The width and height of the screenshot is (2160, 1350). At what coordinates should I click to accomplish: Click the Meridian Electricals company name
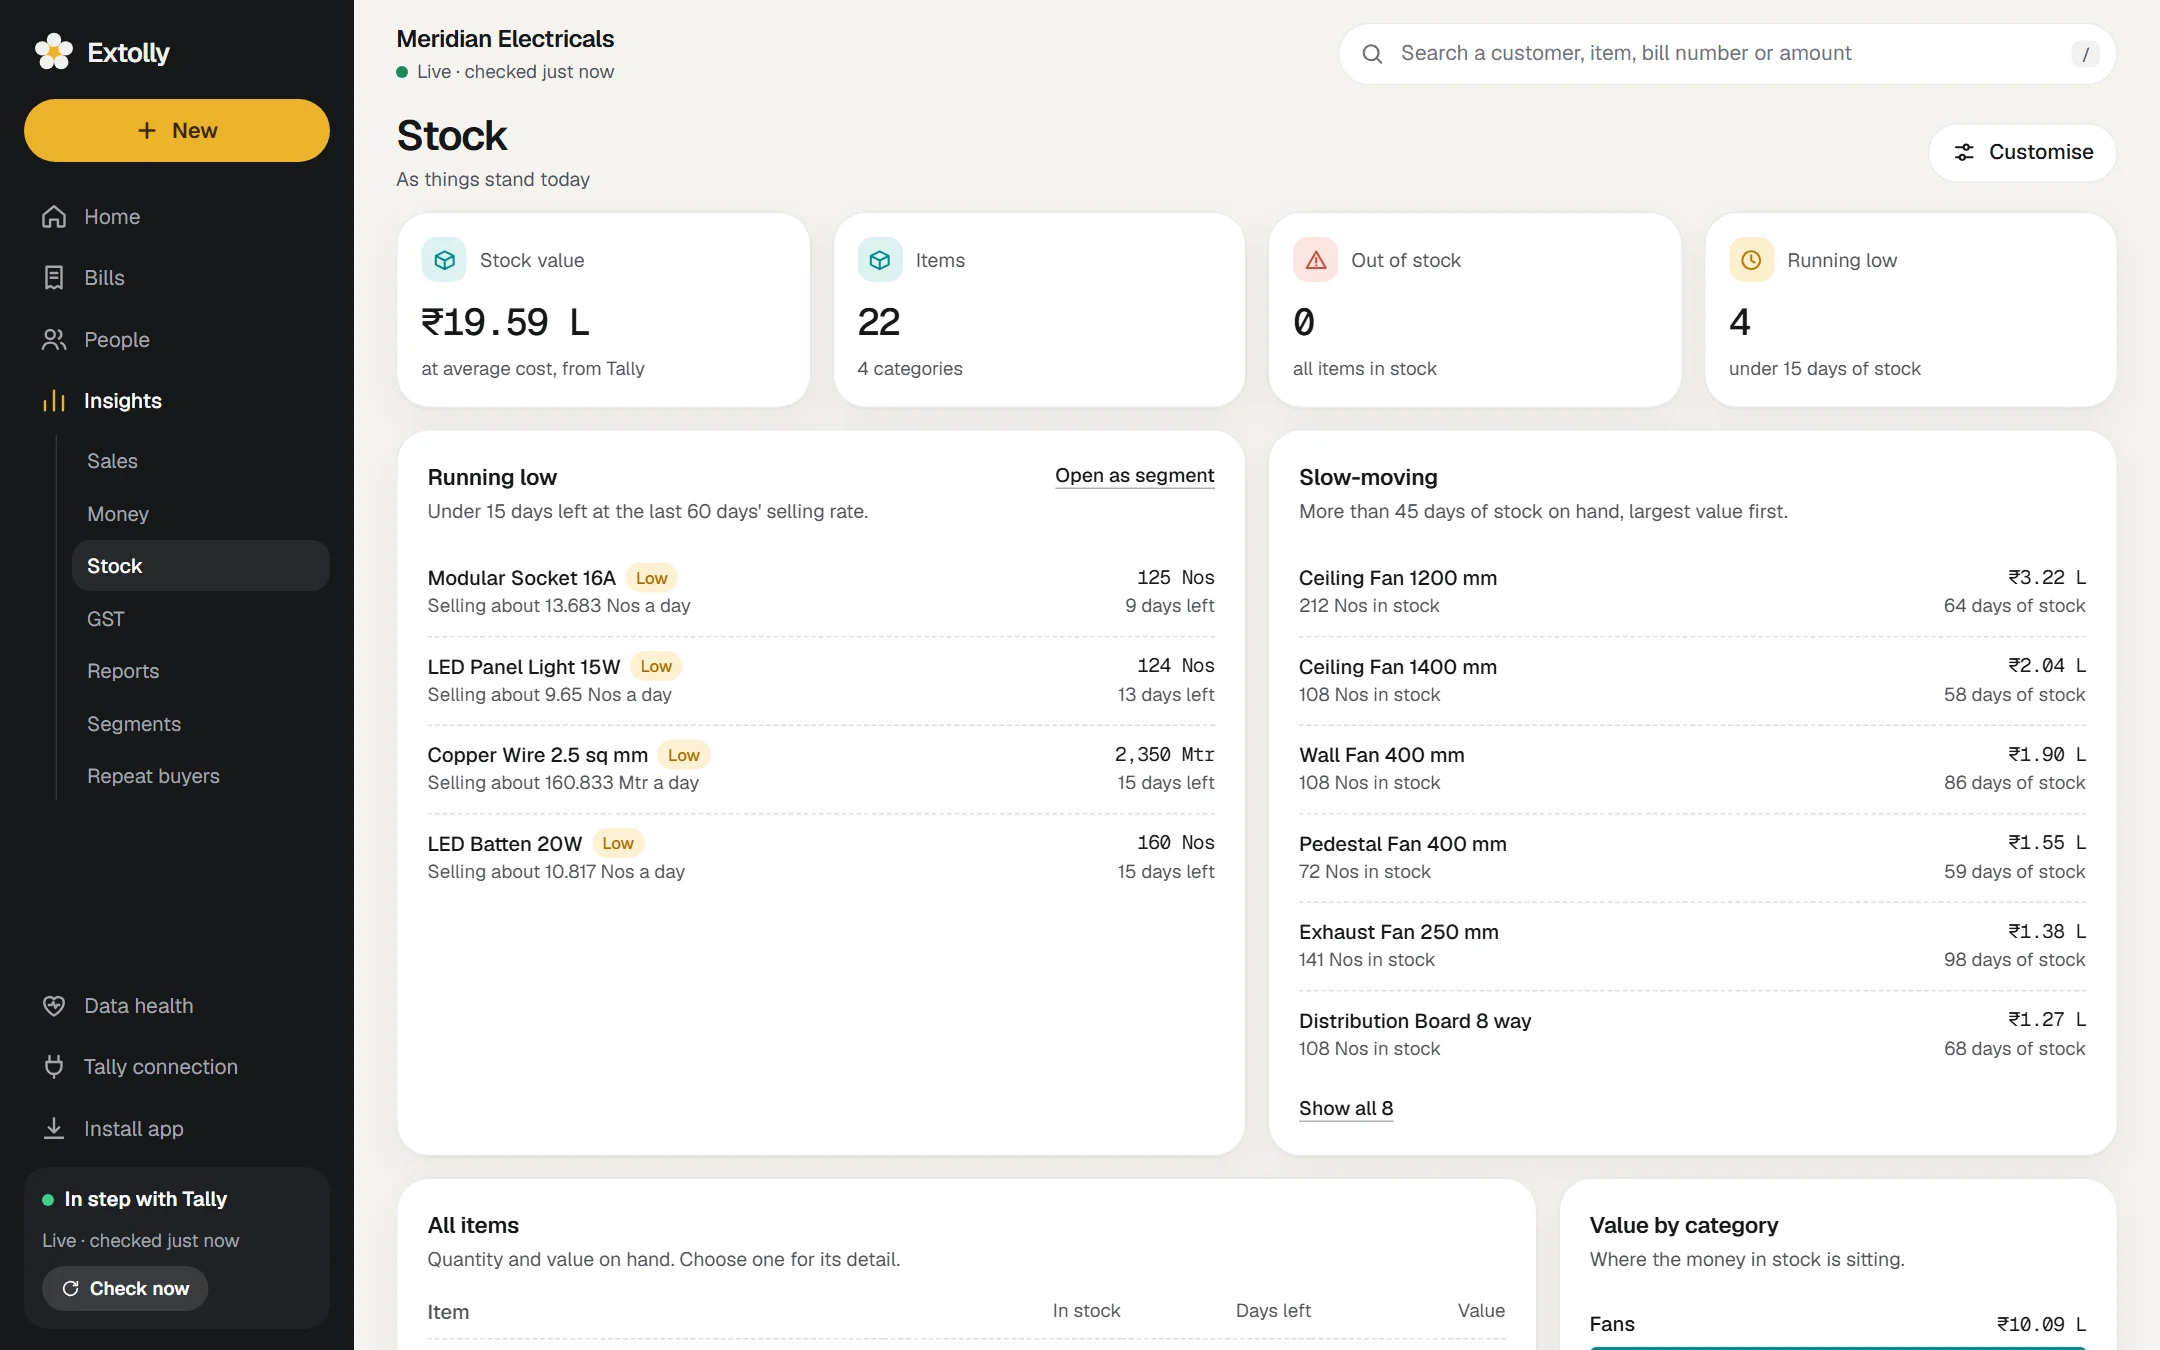point(505,39)
